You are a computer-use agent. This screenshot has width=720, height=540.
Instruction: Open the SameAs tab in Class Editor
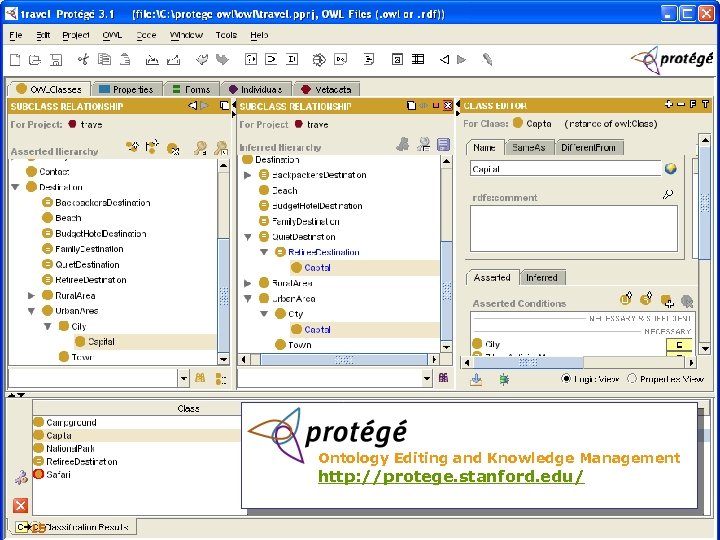coord(529,147)
